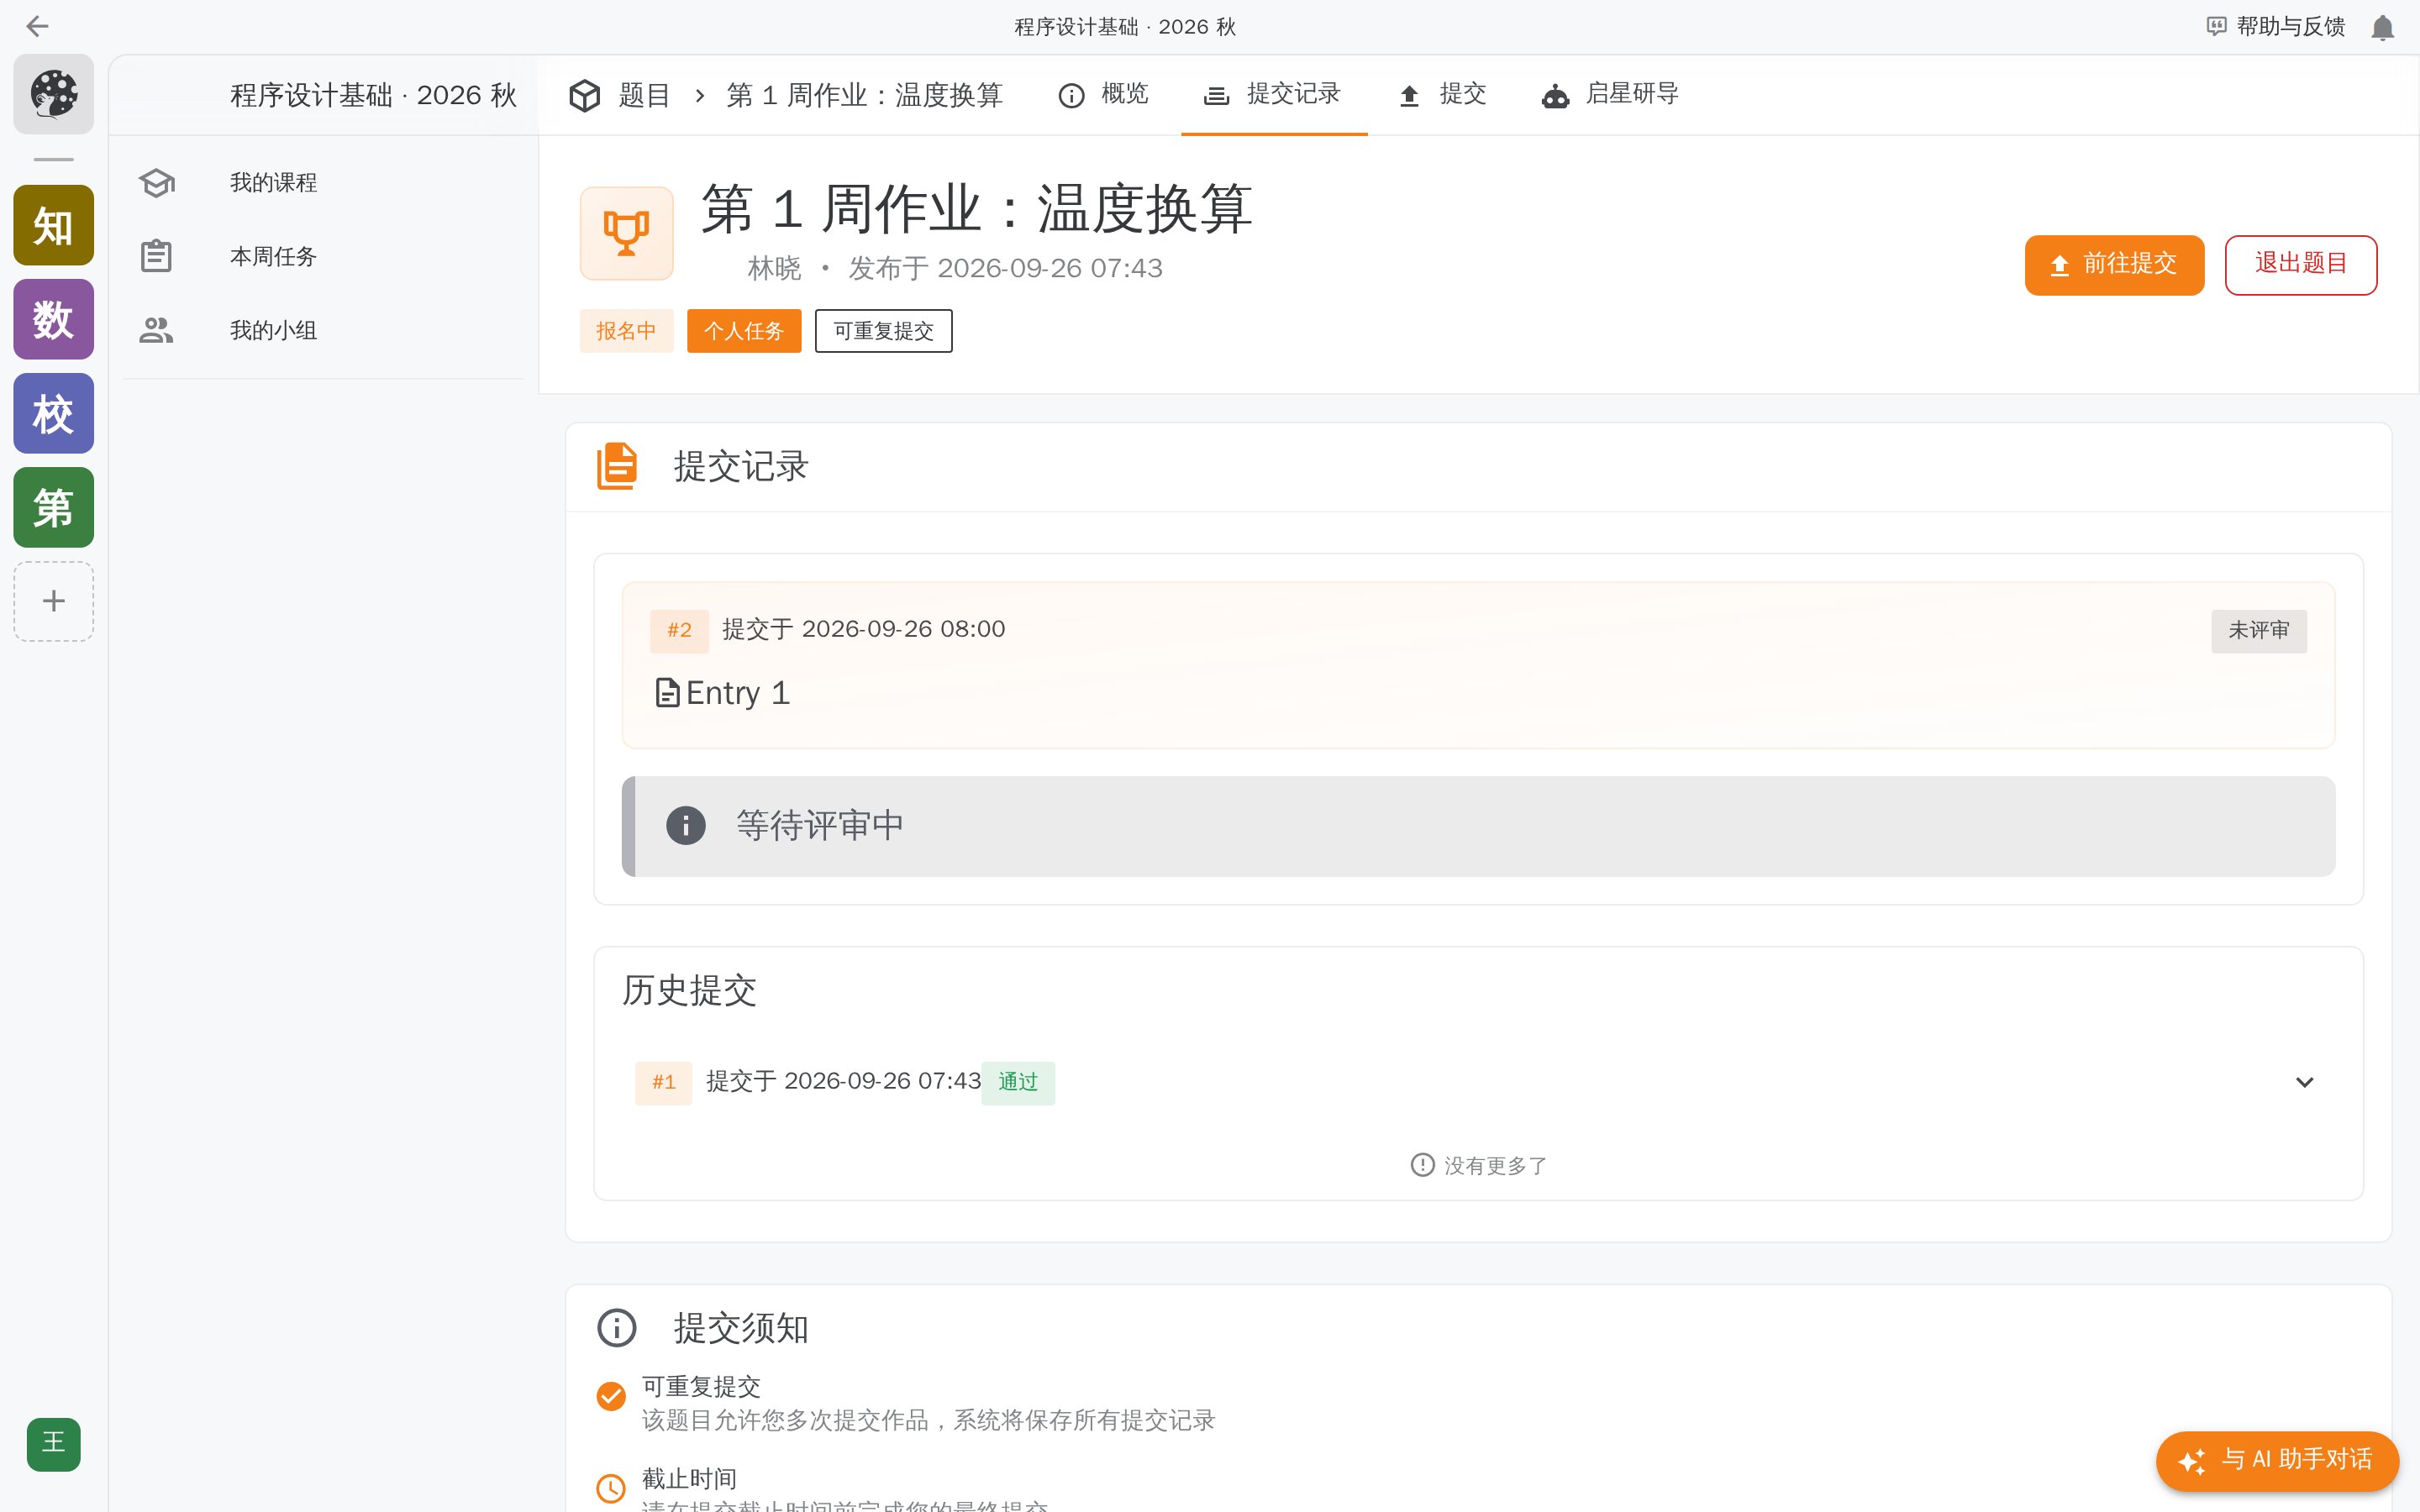Open the 提交 tab
This screenshot has height=1512, width=2420.
click(1441, 95)
